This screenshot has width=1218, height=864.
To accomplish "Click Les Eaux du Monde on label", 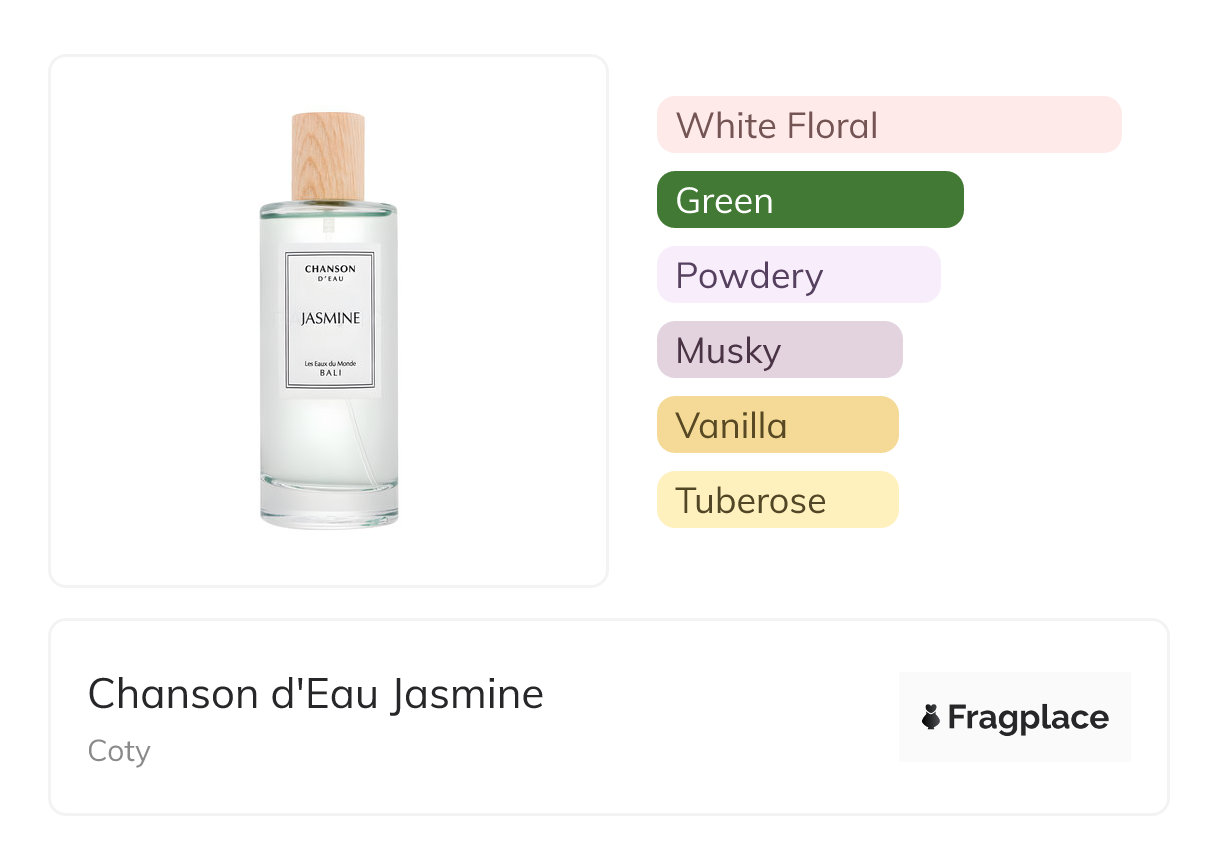I will coord(330,362).
